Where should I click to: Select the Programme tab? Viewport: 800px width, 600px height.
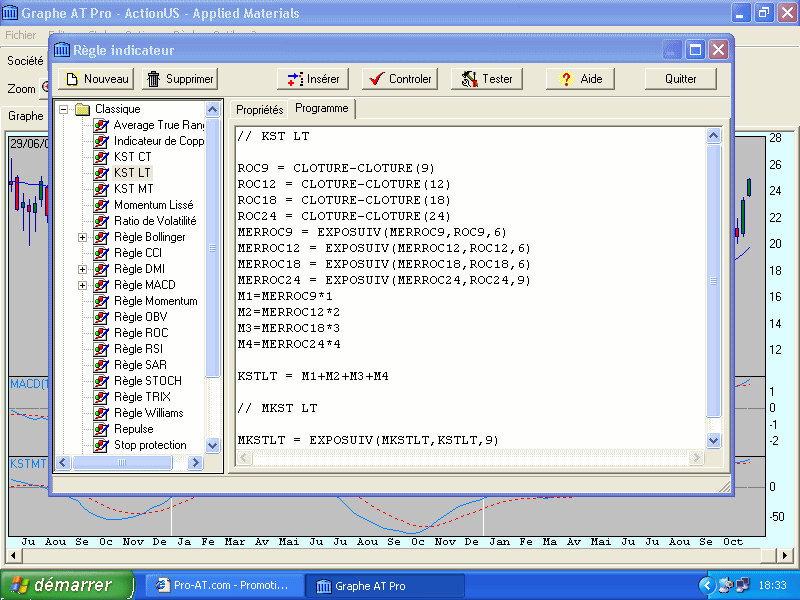(x=322, y=108)
